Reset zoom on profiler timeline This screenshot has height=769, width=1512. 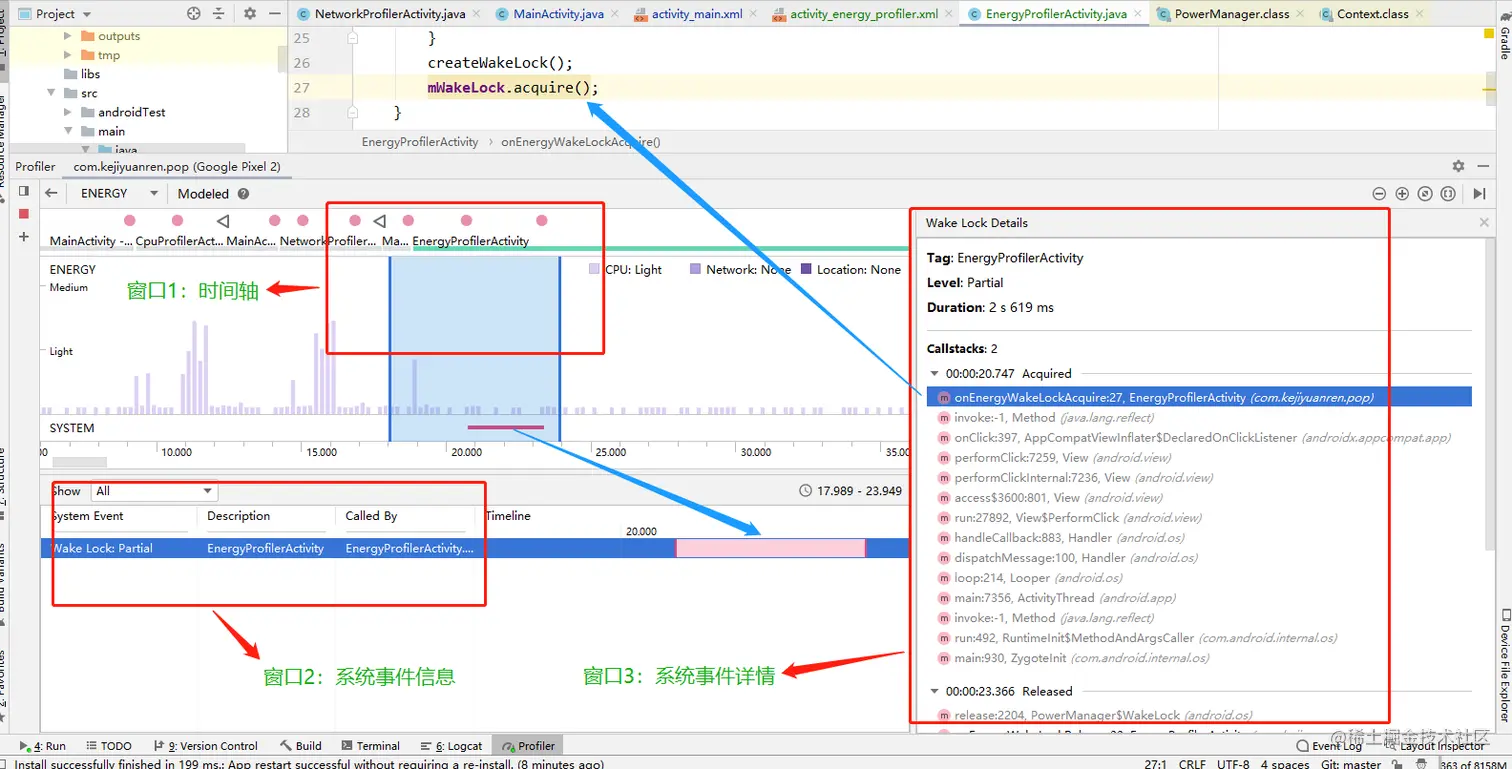click(1426, 194)
